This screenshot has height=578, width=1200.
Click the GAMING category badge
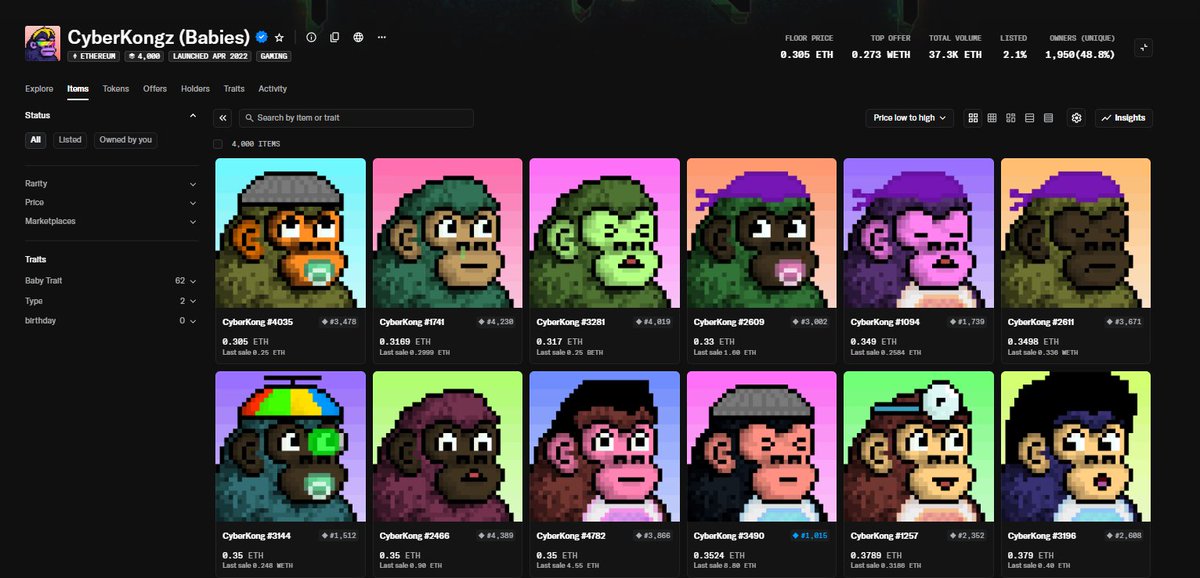click(276, 56)
